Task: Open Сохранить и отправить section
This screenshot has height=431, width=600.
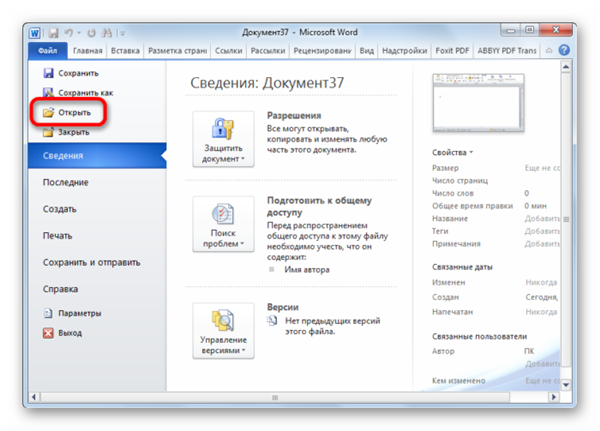Action: (x=91, y=263)
